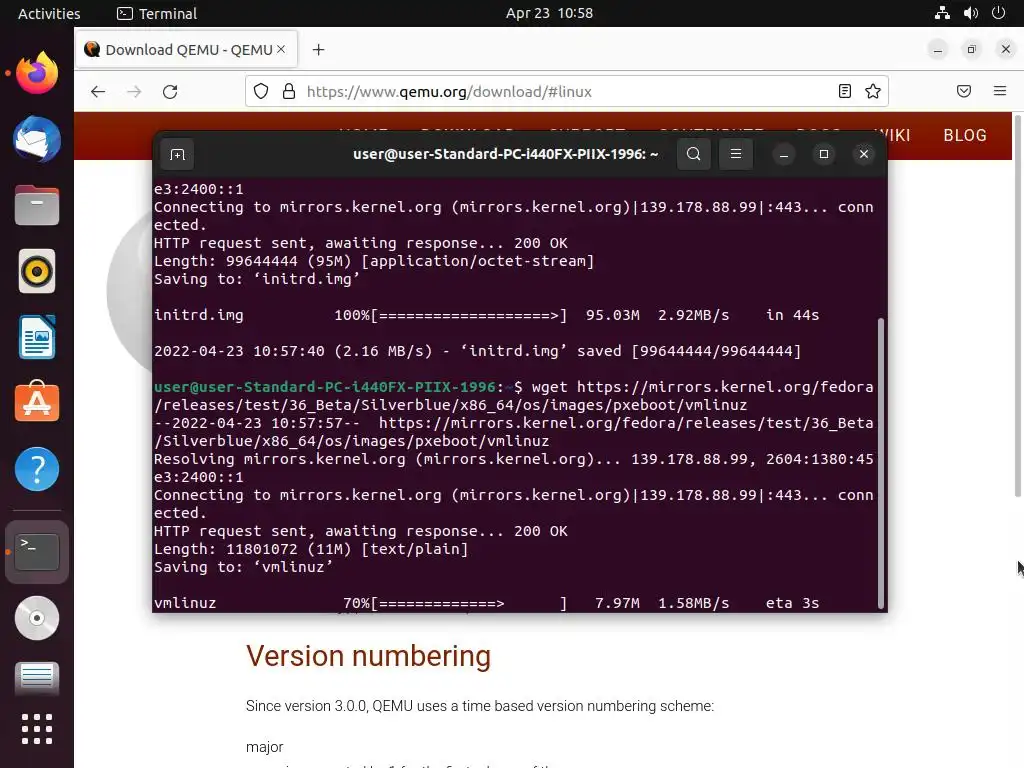Click the Firefox forward arrow

click(134, 91)
